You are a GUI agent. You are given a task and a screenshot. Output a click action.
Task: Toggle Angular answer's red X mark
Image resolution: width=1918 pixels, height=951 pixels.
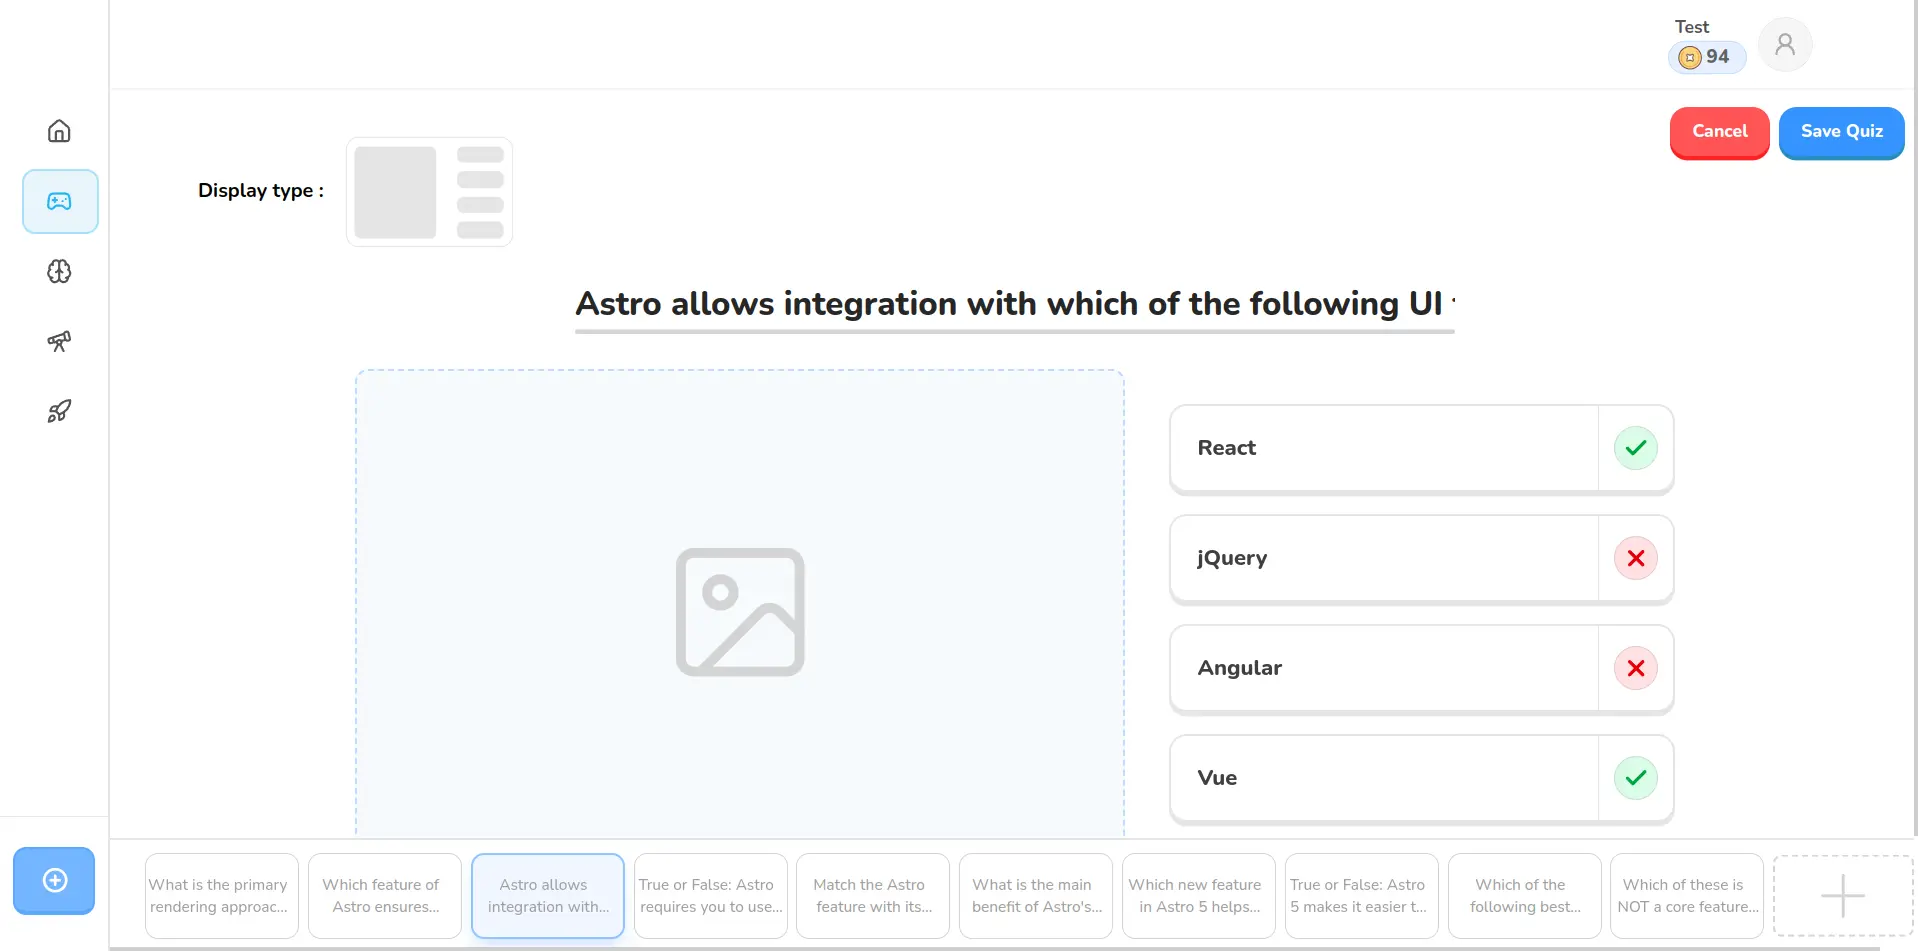pyautogui.click(x=1635, y=668)
